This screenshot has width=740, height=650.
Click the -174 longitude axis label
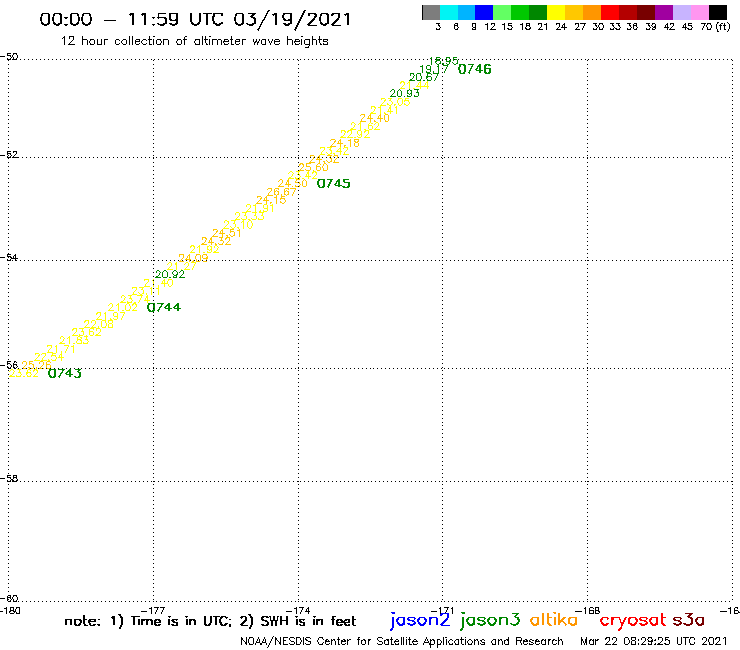click(298, 611)
